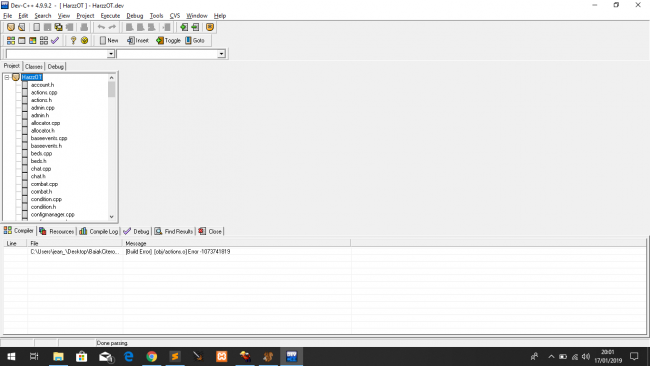
Task: Click the Windows Start button
Action: (11, 356)
